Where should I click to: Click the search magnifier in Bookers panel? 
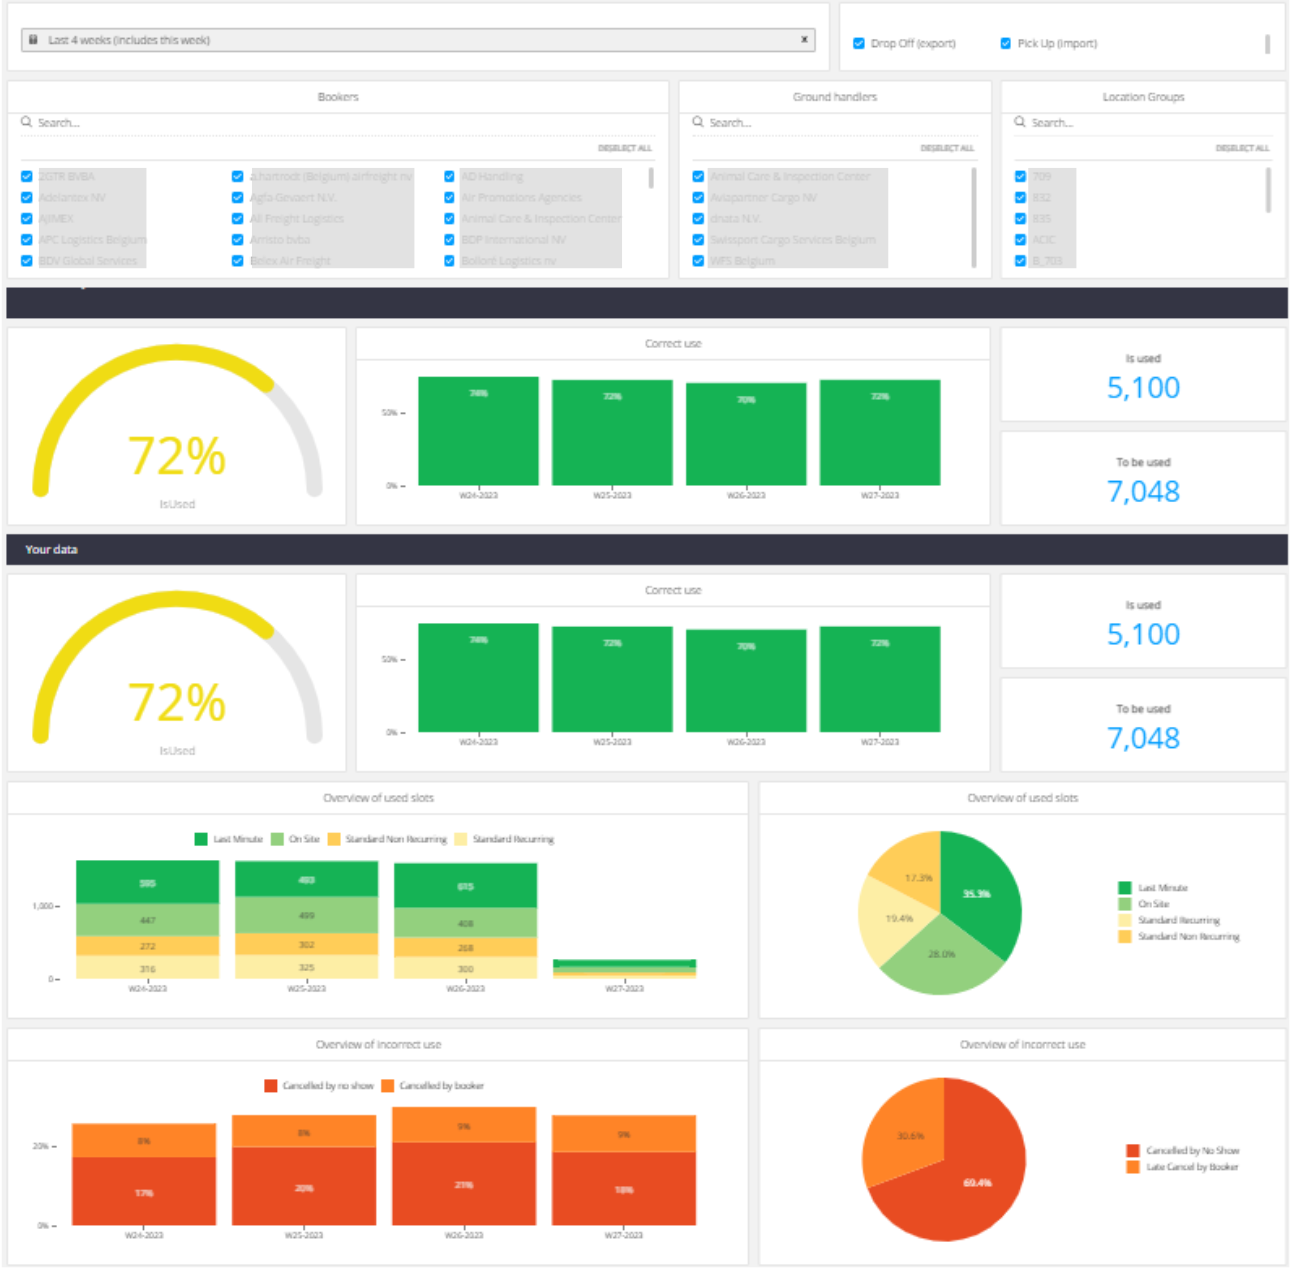27,122
